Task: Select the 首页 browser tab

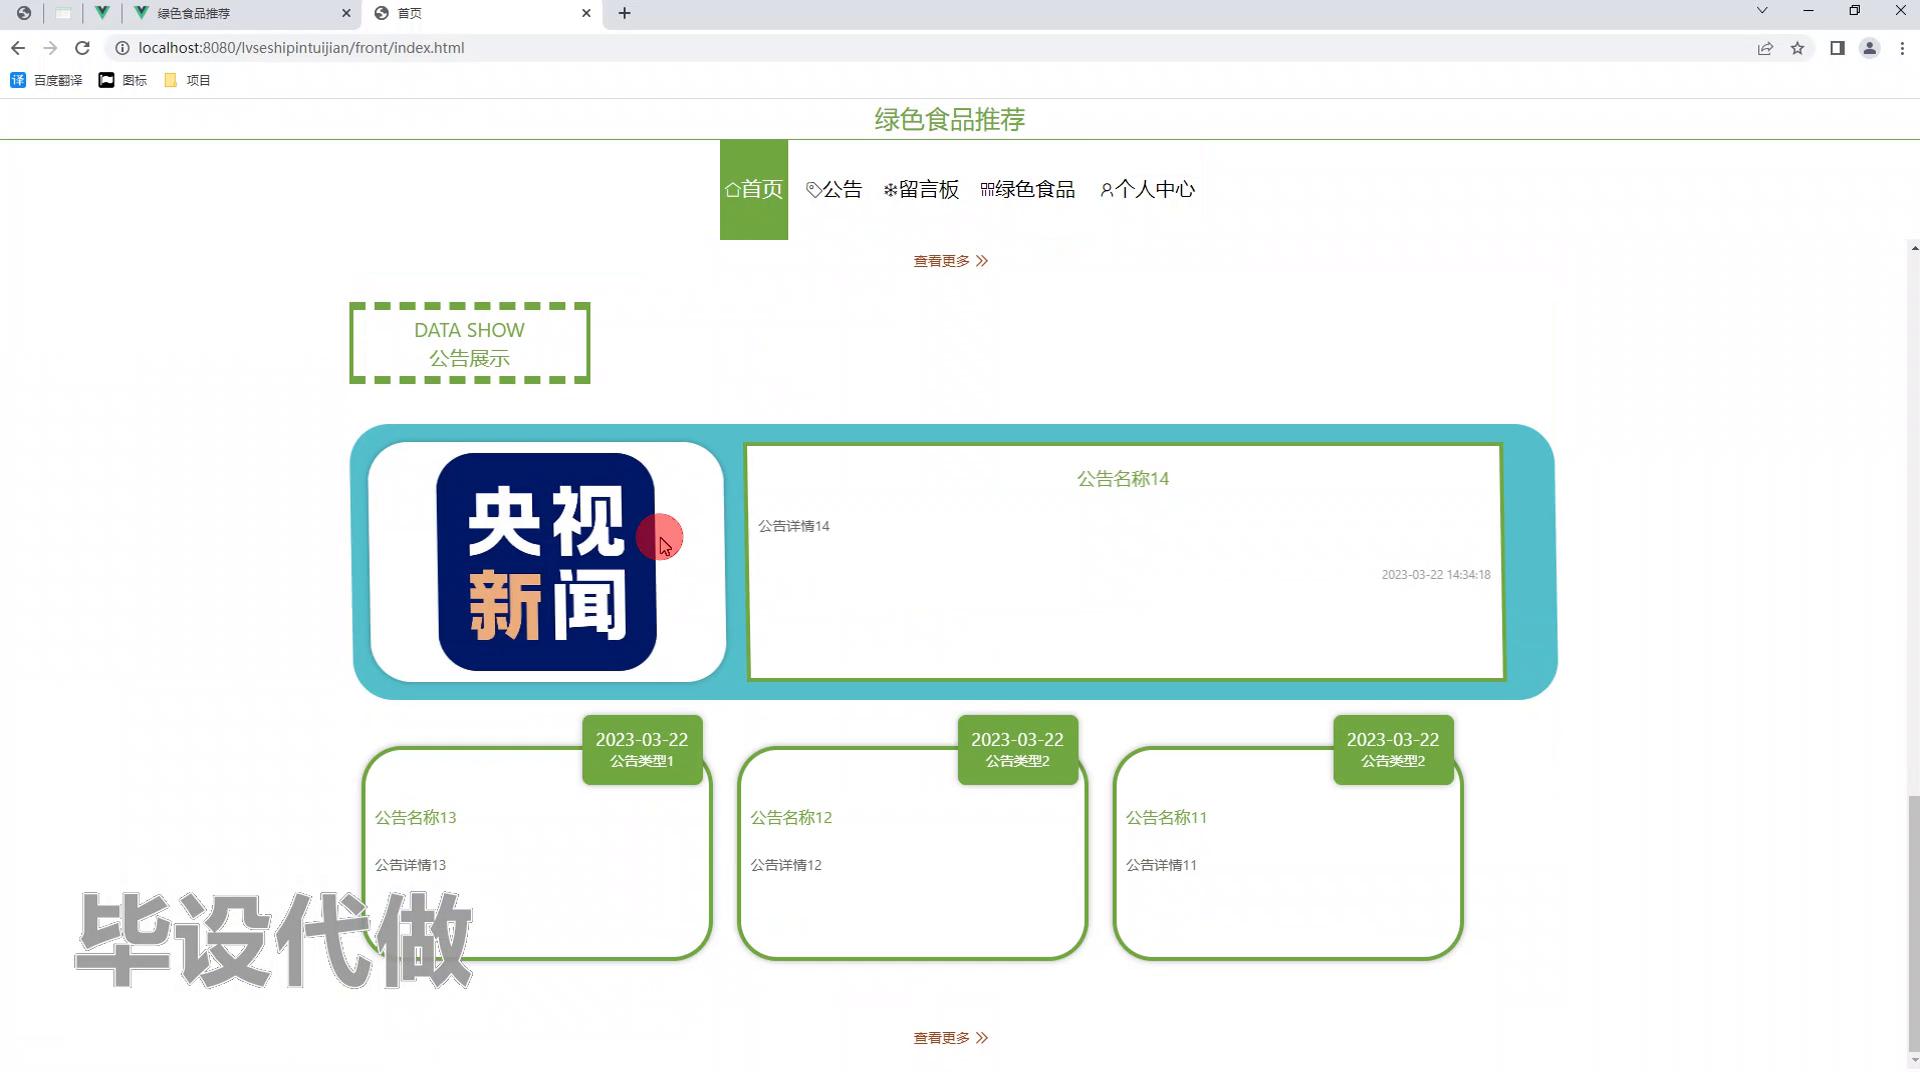Action: 483,13
